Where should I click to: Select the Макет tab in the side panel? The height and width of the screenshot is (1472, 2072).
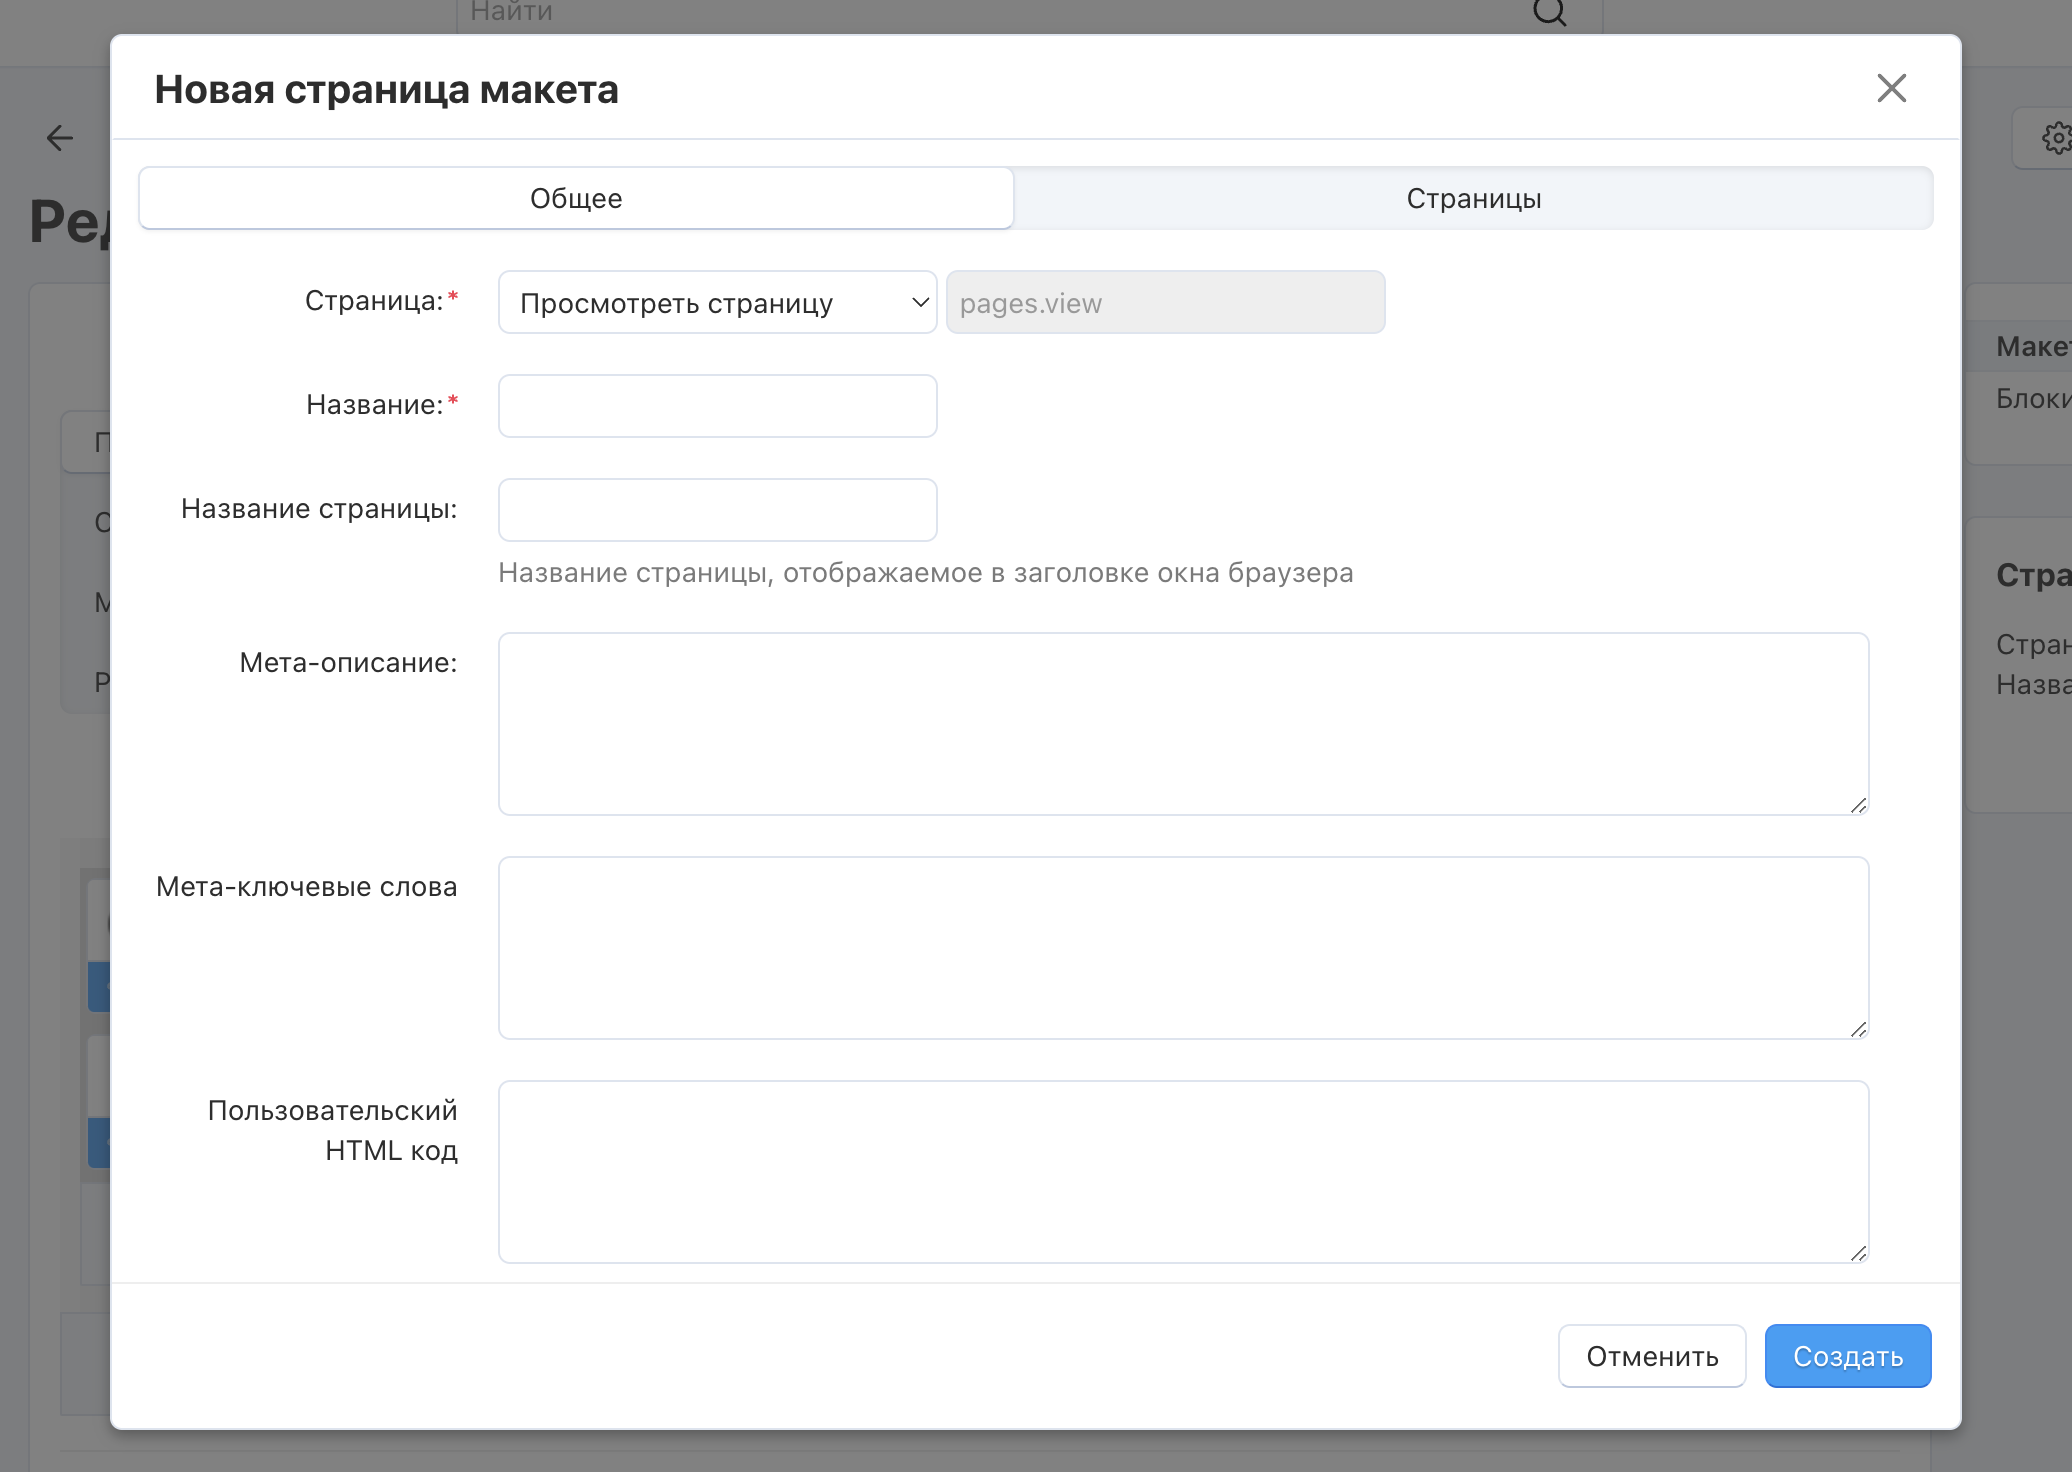(x=2032, y=347)
